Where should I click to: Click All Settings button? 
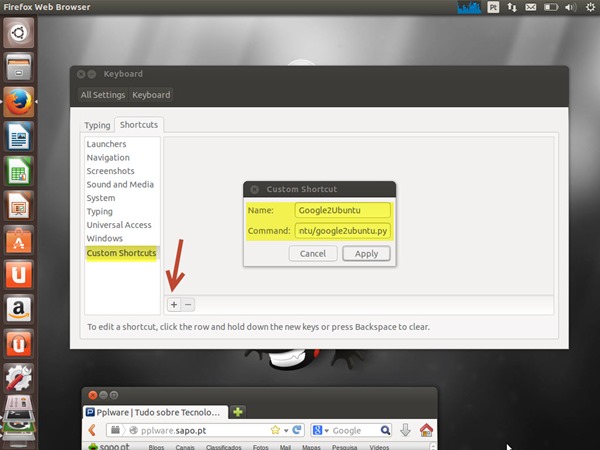pos(103,95)
